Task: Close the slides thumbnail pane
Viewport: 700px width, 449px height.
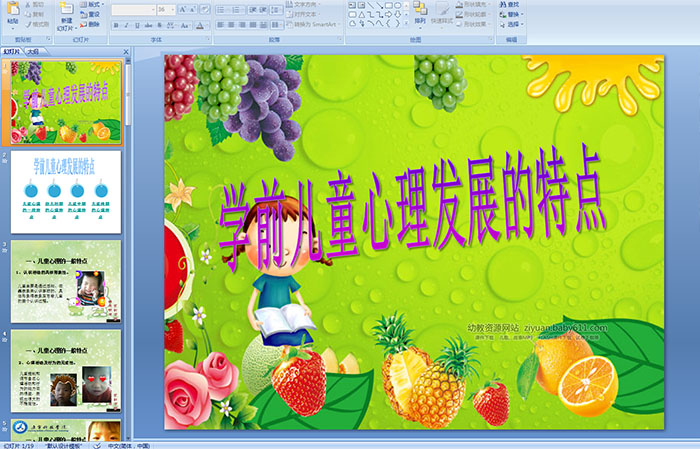Action: 126,52
